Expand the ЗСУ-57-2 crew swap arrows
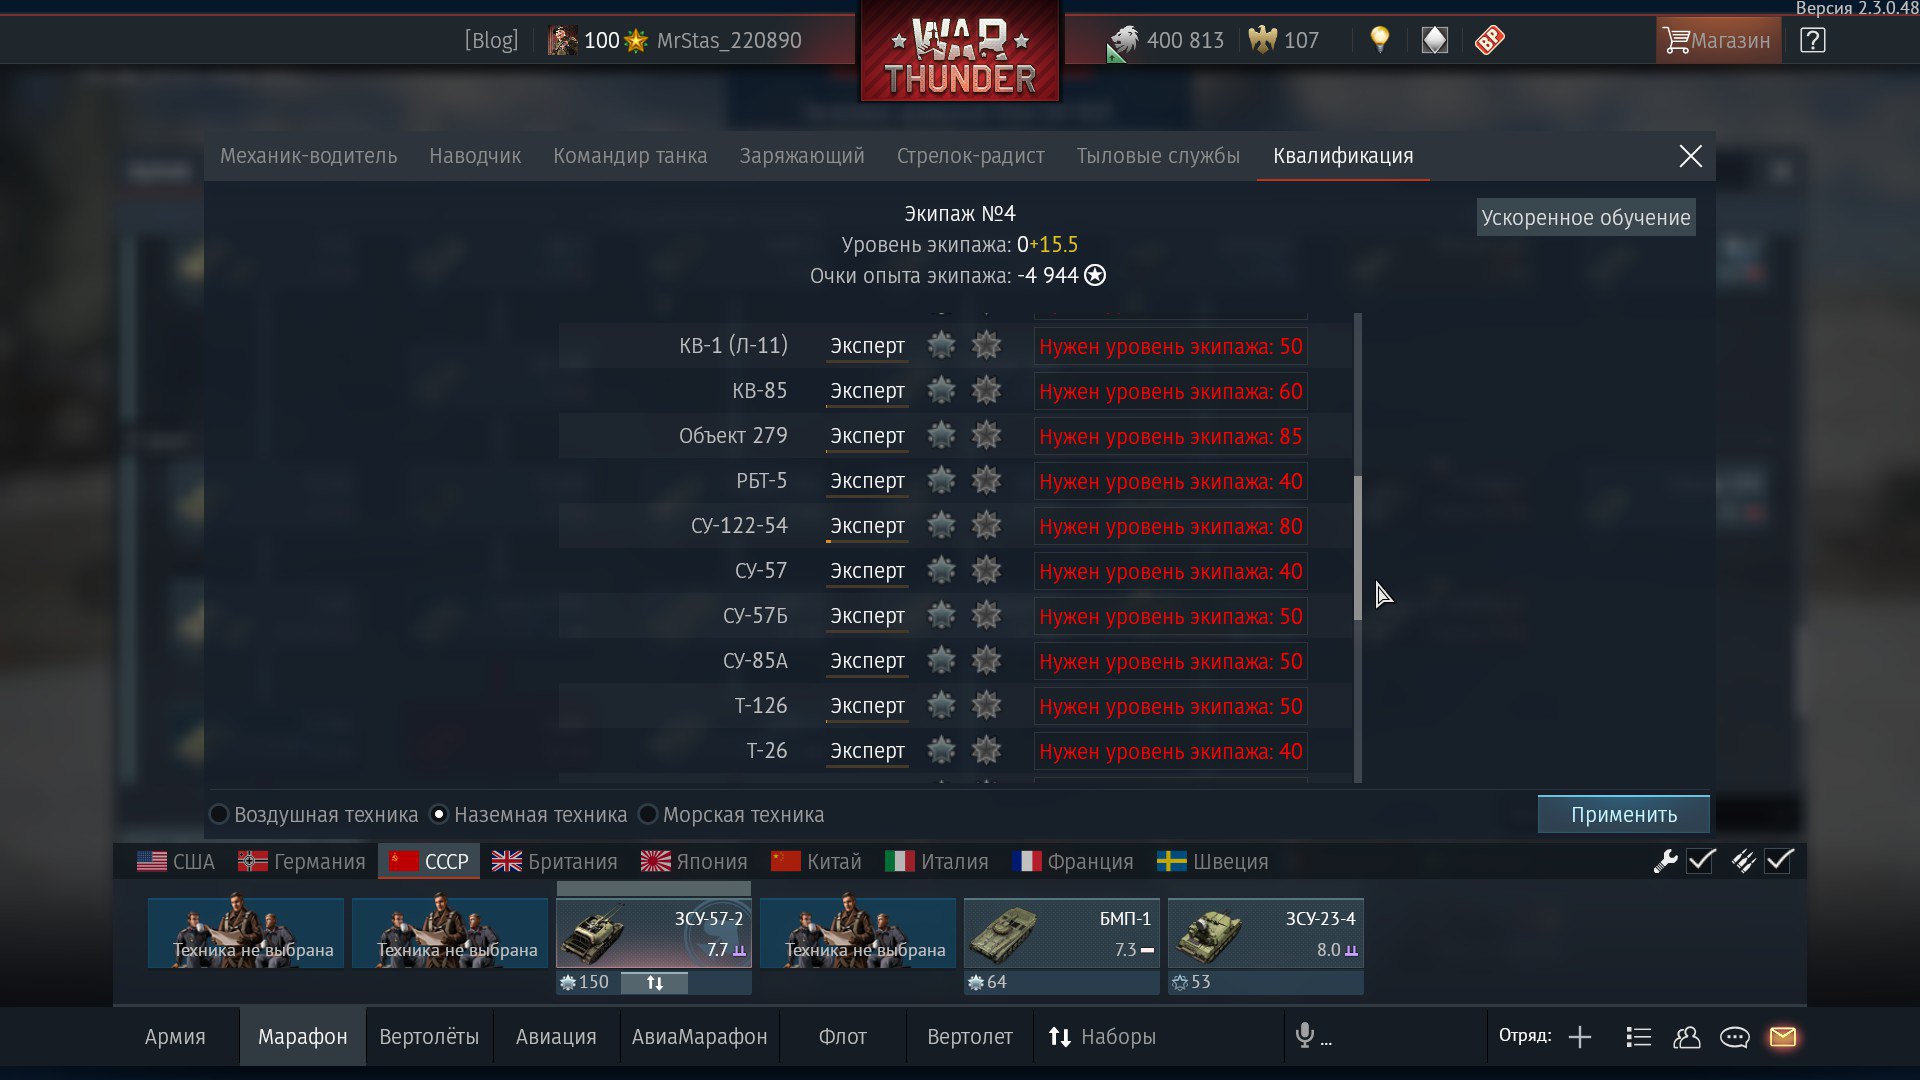The width and height of the screenshot is (1920, 1080). [654, 983]
